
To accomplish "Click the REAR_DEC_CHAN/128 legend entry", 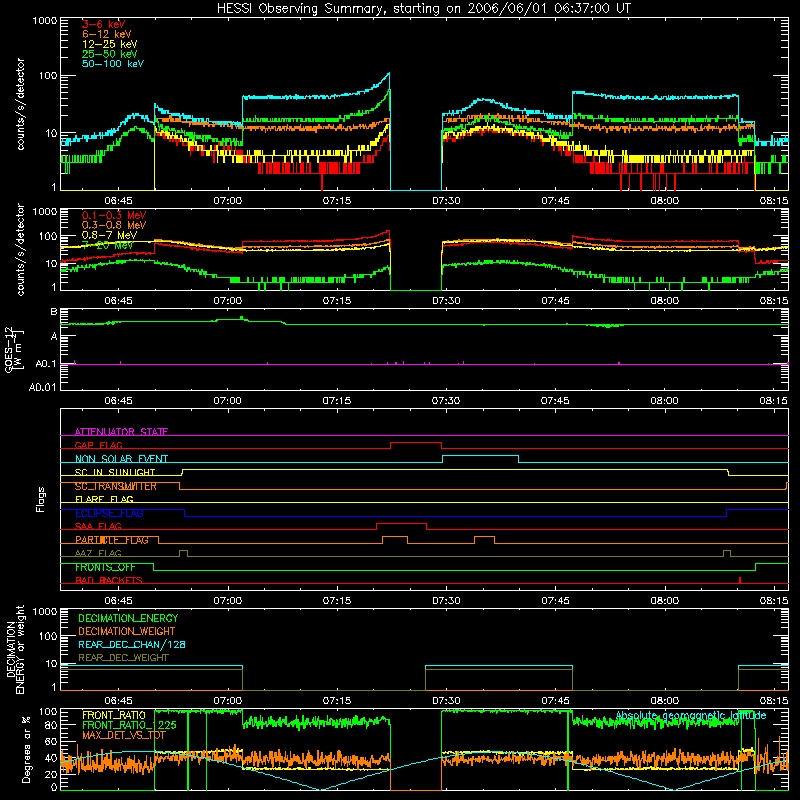I will tap(132, 644).
